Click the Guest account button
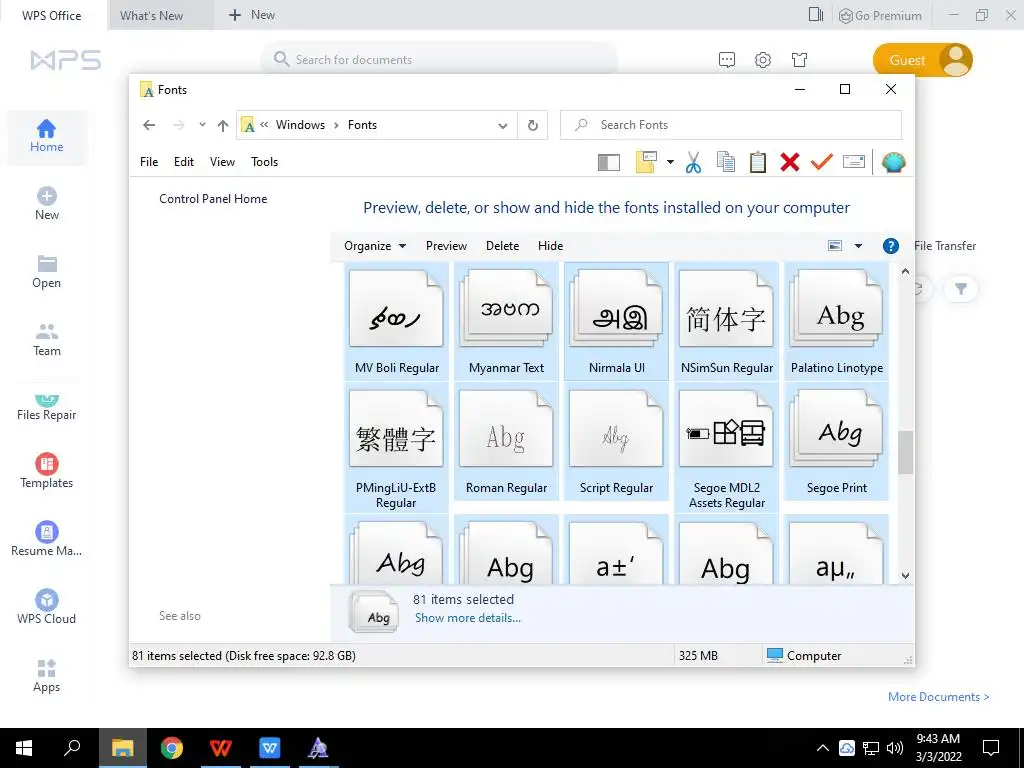The image size is (1024, 768). [x=922, y=60]
